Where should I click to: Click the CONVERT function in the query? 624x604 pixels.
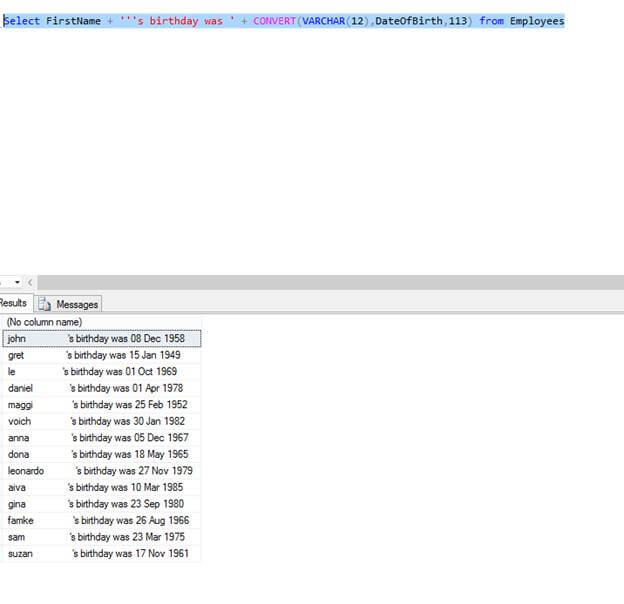pos(274,21)
